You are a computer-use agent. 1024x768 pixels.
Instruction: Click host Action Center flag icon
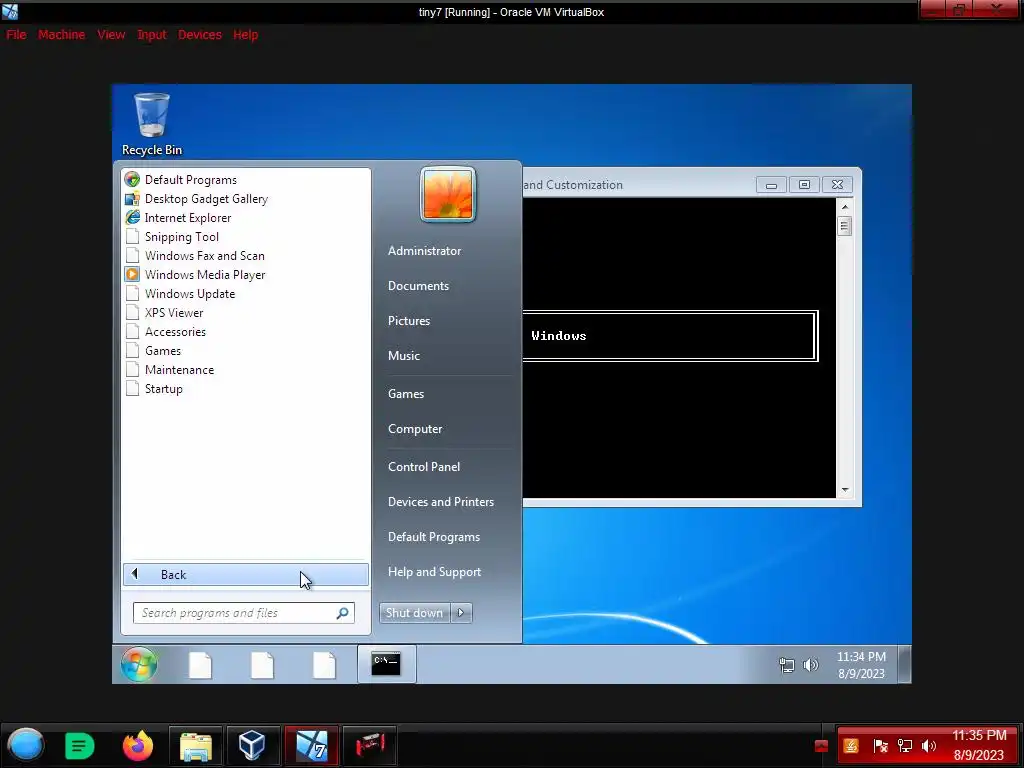(880, 746)
